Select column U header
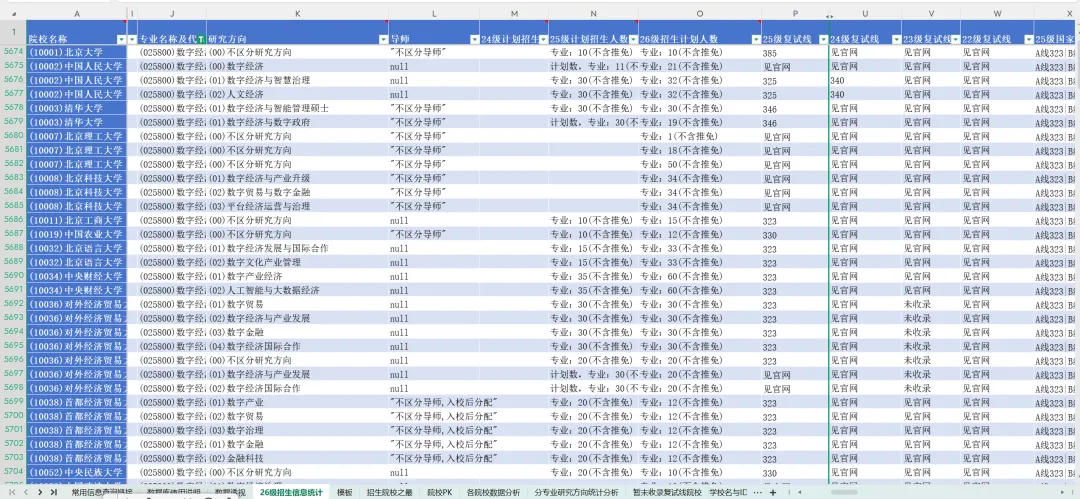 (x=865, y=13)
